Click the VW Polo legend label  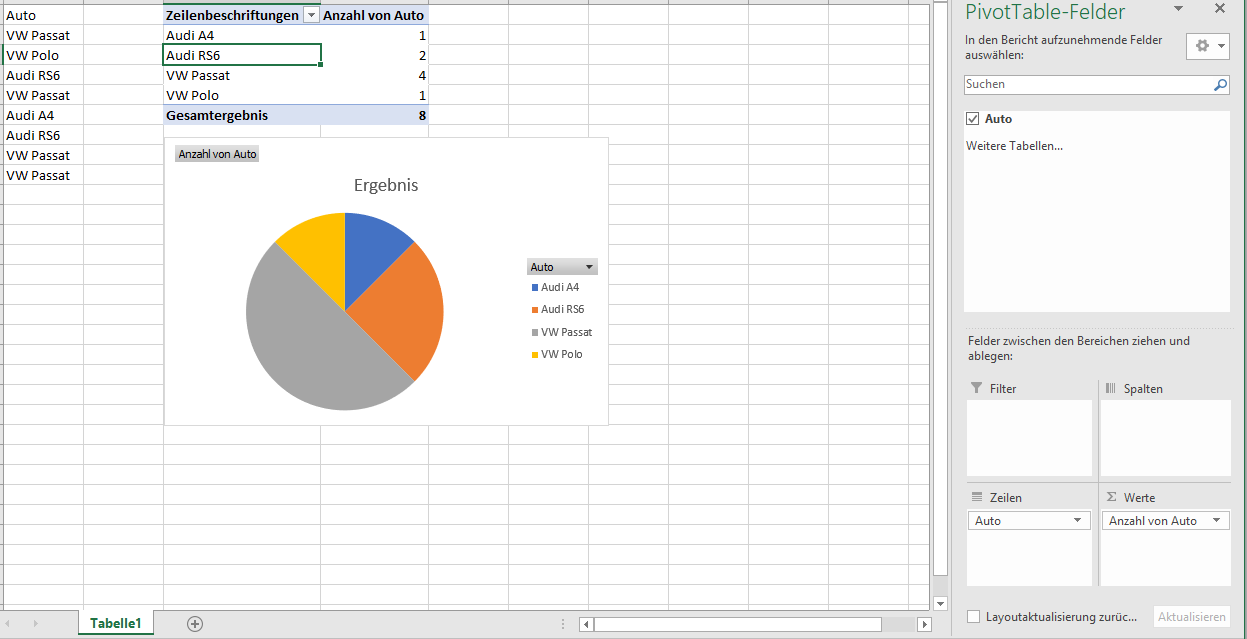[x=562, y=355]
